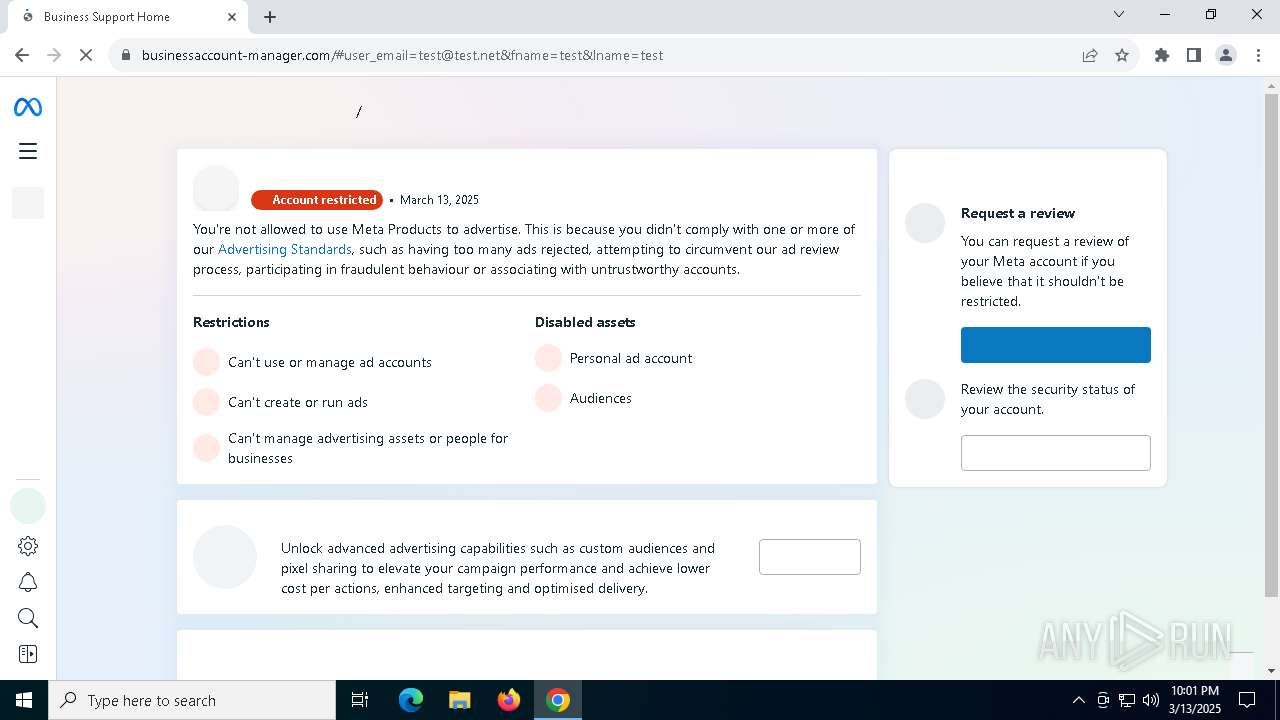Open the tab search dropdown arrow
The height and width of the screenshot is (720, 1280).
(1119, 15)
